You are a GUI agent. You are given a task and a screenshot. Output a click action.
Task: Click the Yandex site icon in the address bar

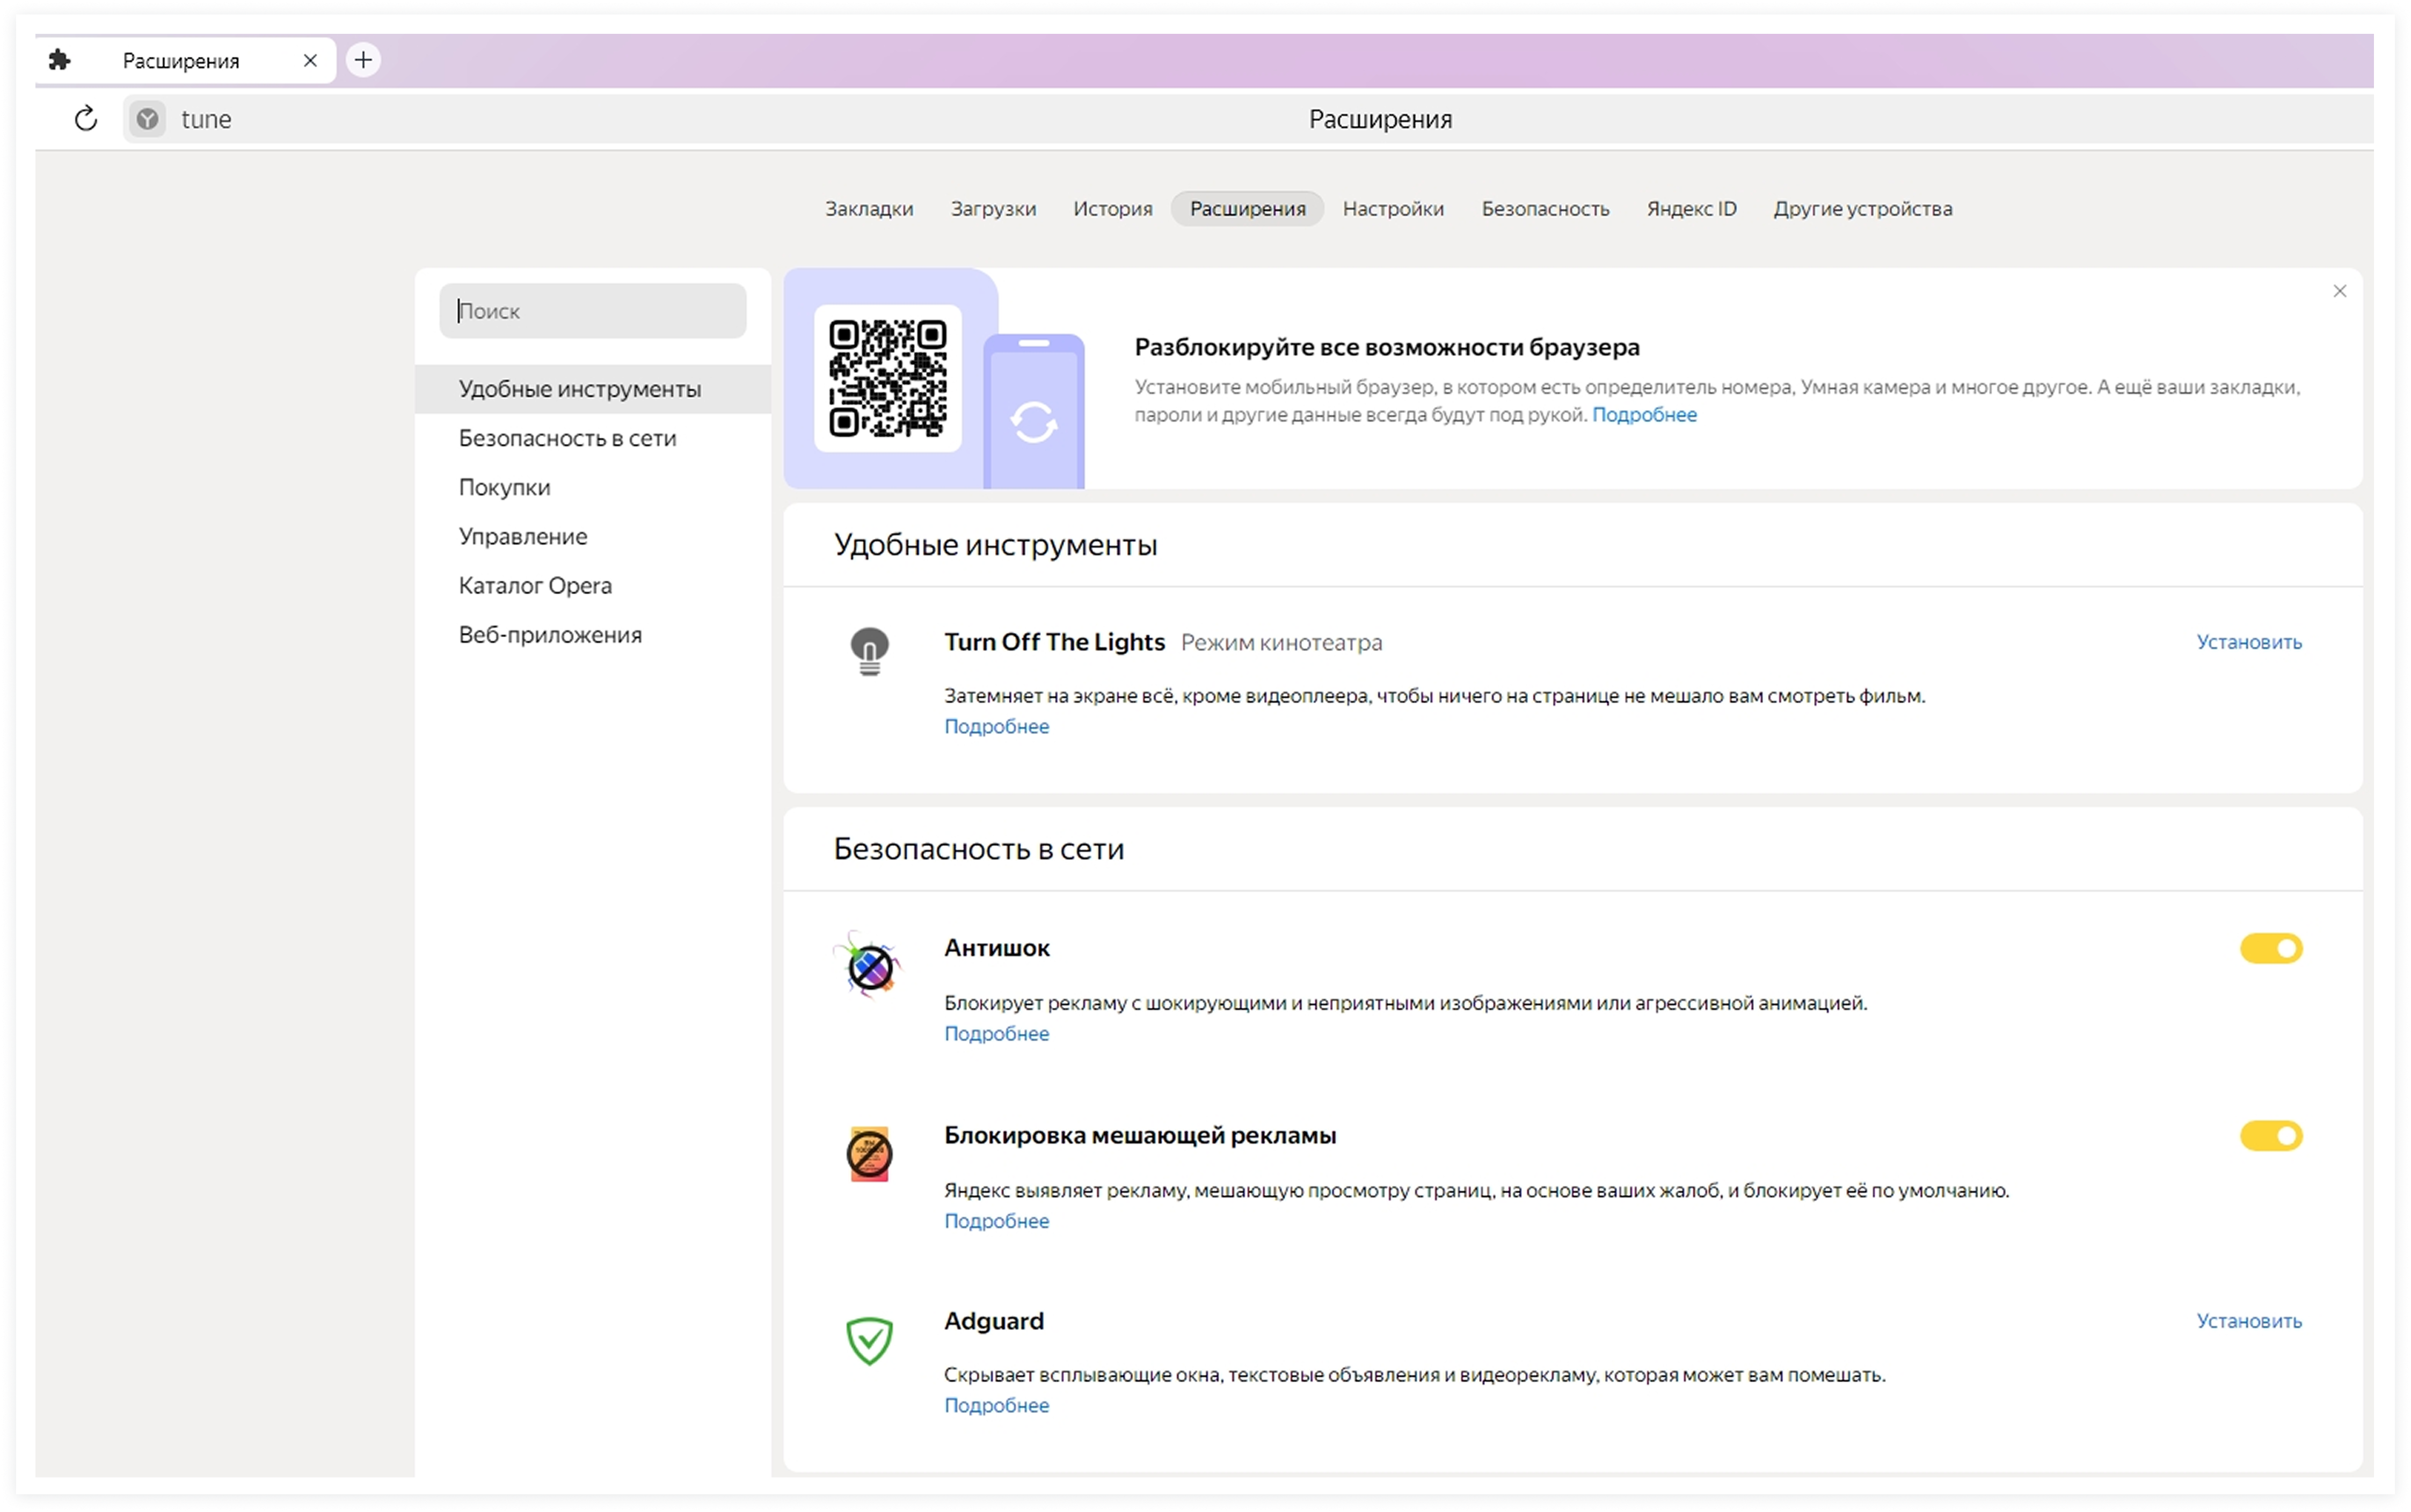148,119
